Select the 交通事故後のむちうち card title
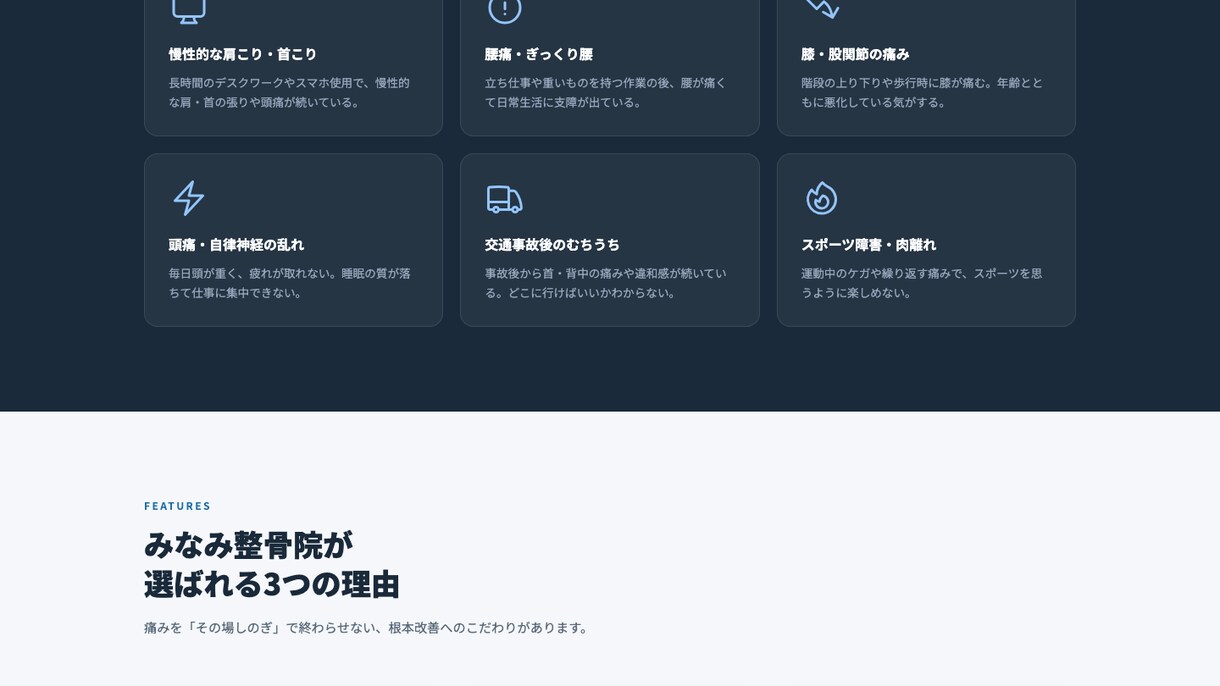This screenshot has width=1220, height=686. point(552,244)
